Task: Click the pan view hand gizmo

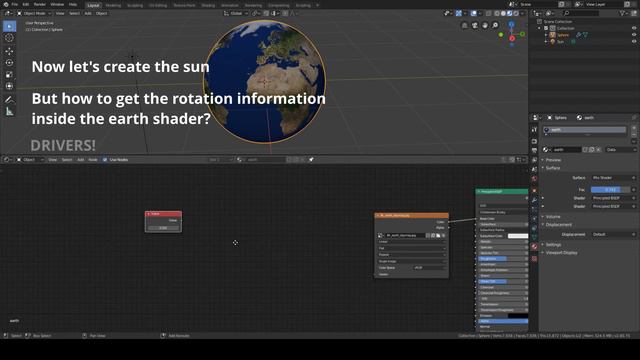Action: (x=485, y=25)
